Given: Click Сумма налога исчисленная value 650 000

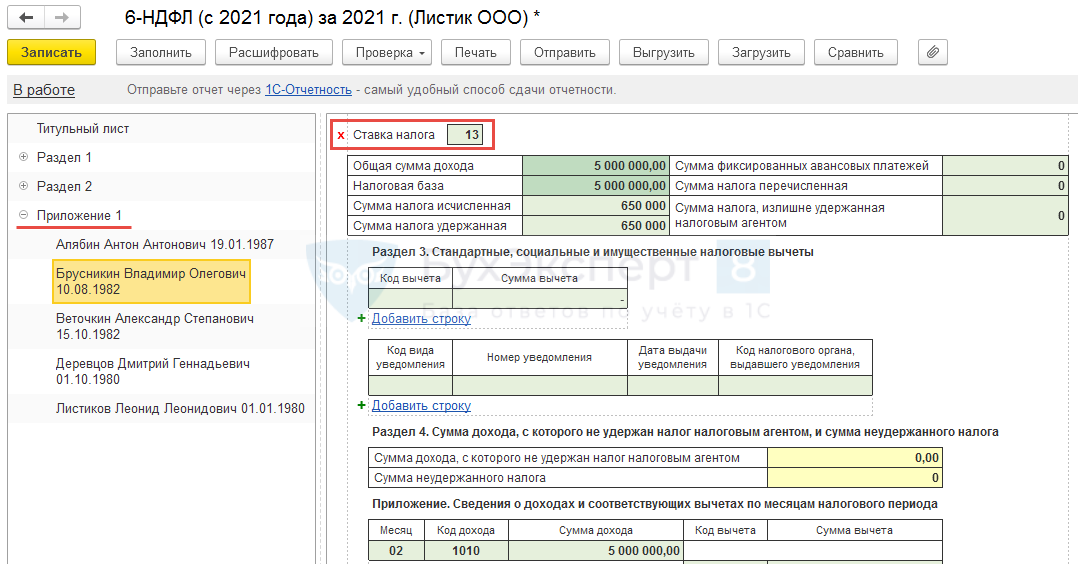Looking at the screenshot, I should (x=595, y=206).
